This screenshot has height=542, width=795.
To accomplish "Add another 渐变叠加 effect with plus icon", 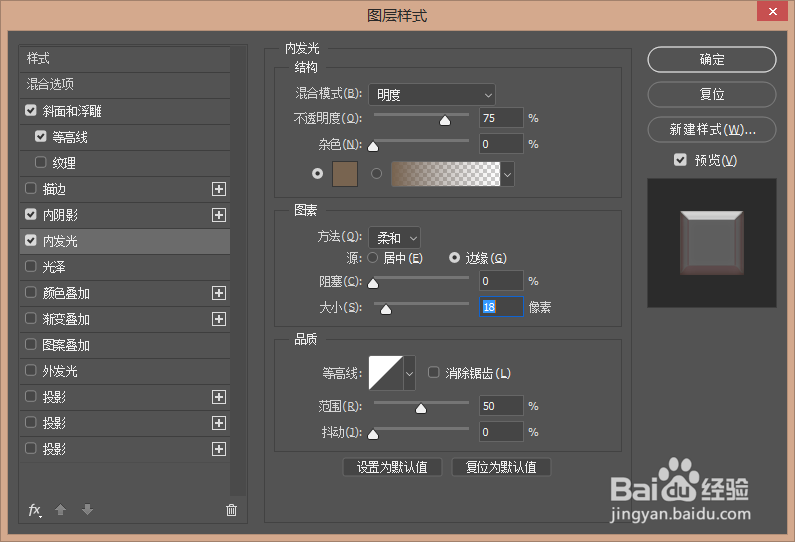I will pos(219,319).
